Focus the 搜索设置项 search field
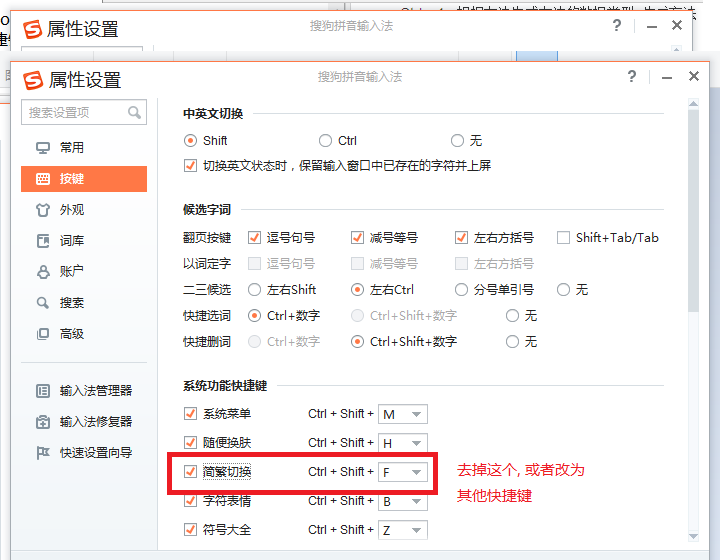Screen dimensions: 720x560 pos(84,112)
